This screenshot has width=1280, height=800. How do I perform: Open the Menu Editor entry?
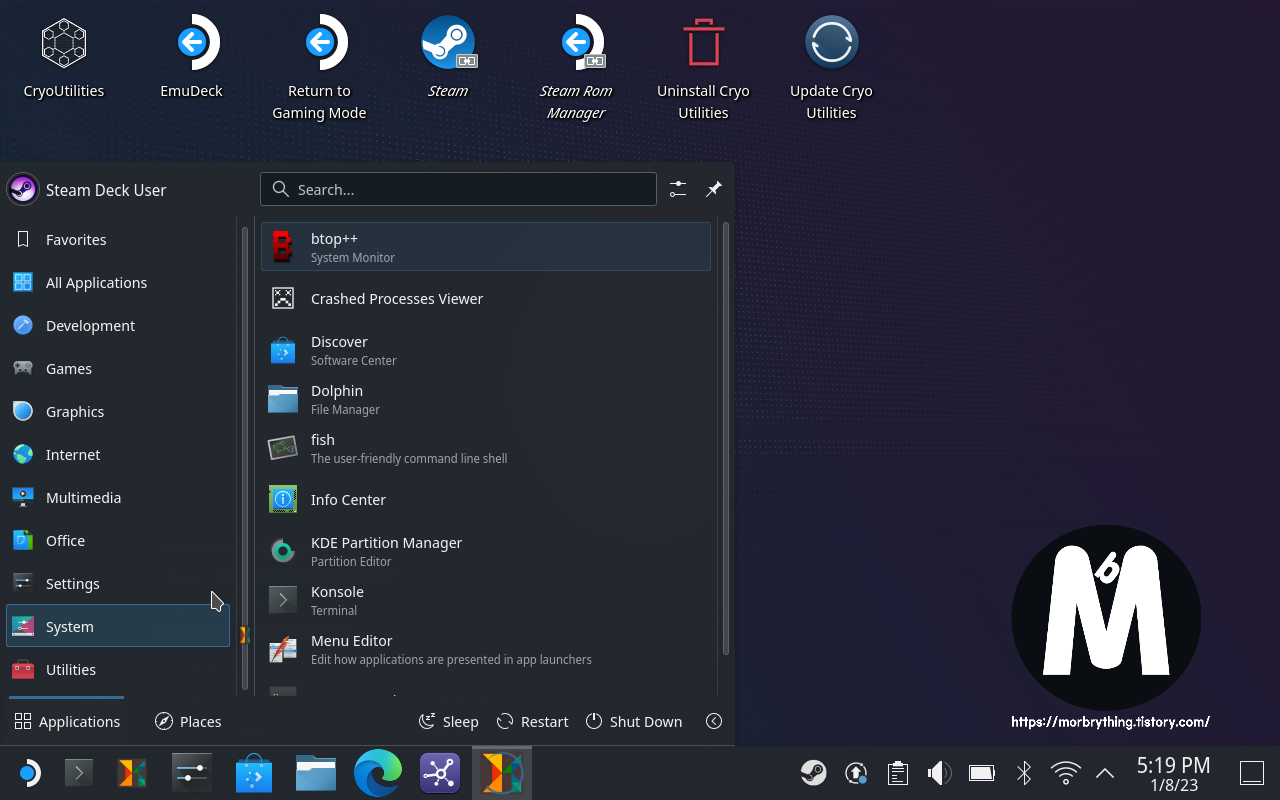tap(486, 649)
